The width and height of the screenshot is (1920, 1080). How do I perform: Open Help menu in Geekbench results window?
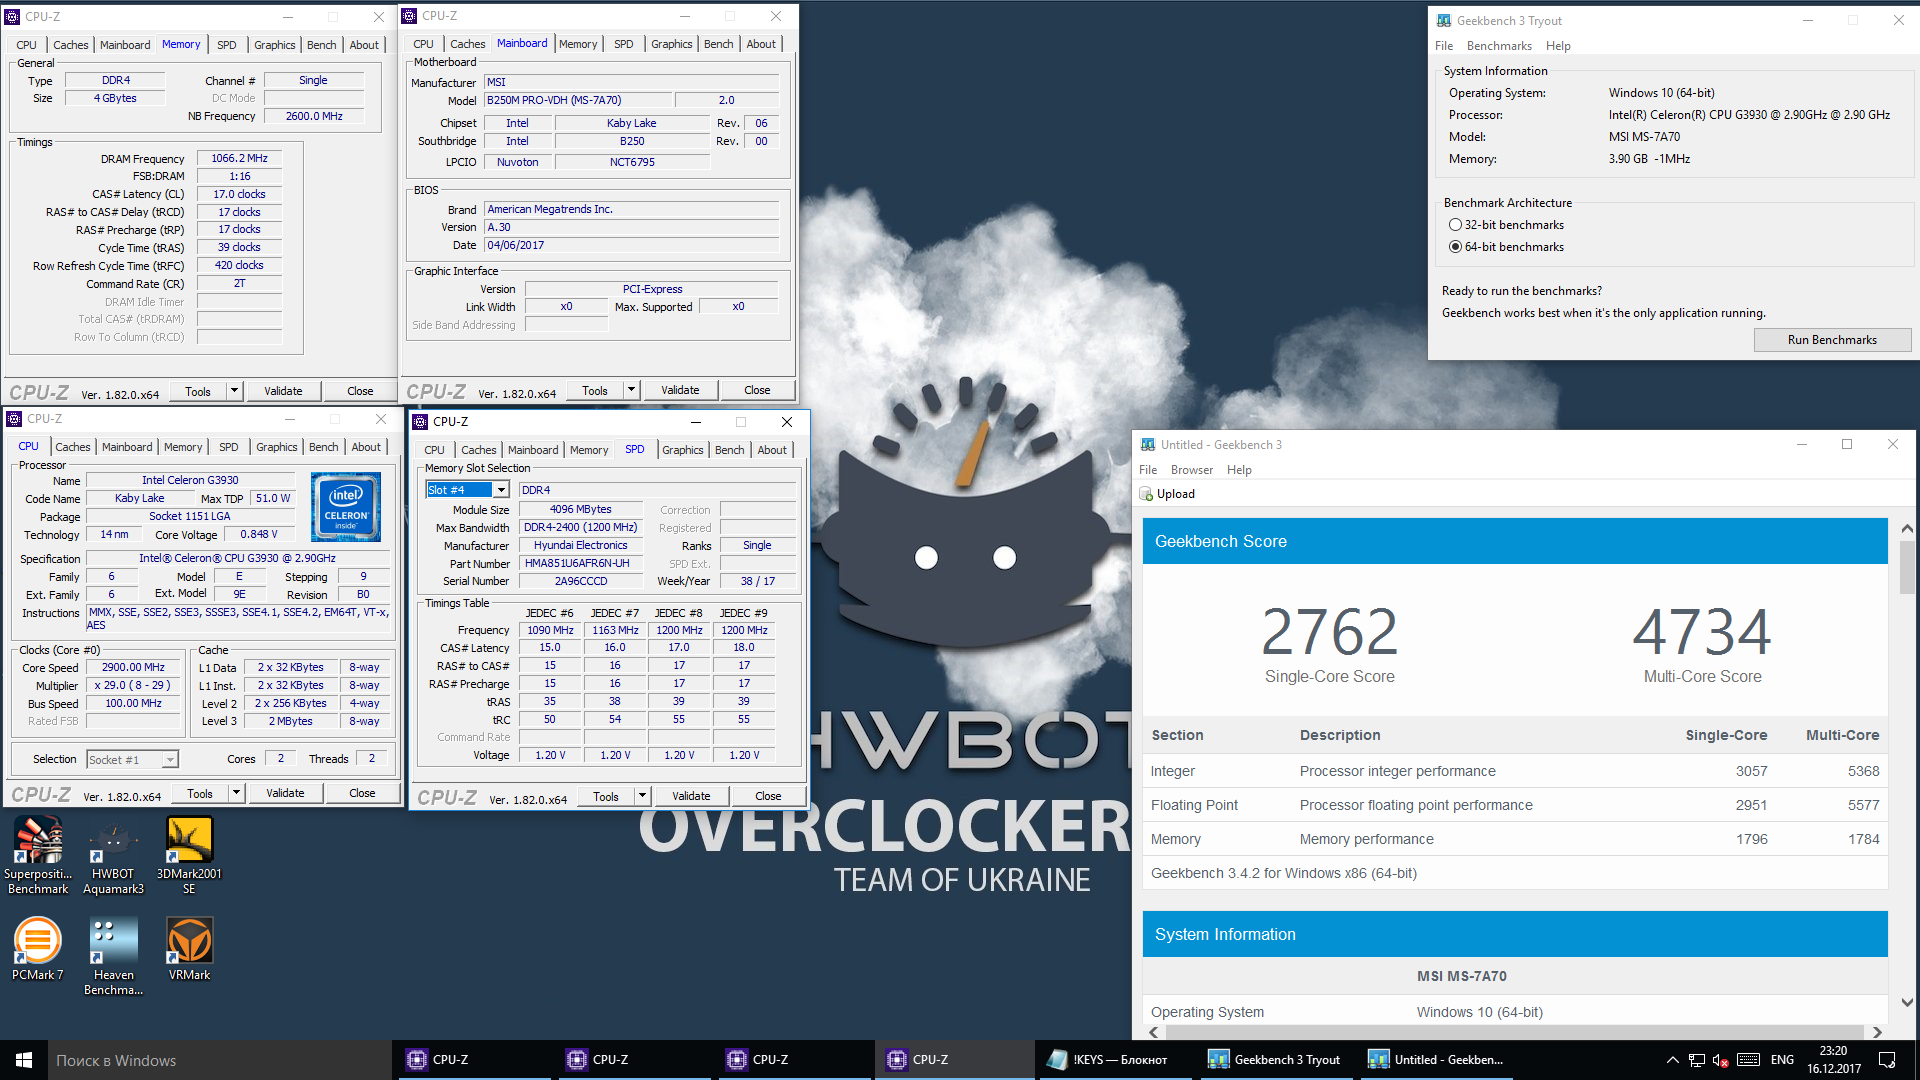[1239, 470]
